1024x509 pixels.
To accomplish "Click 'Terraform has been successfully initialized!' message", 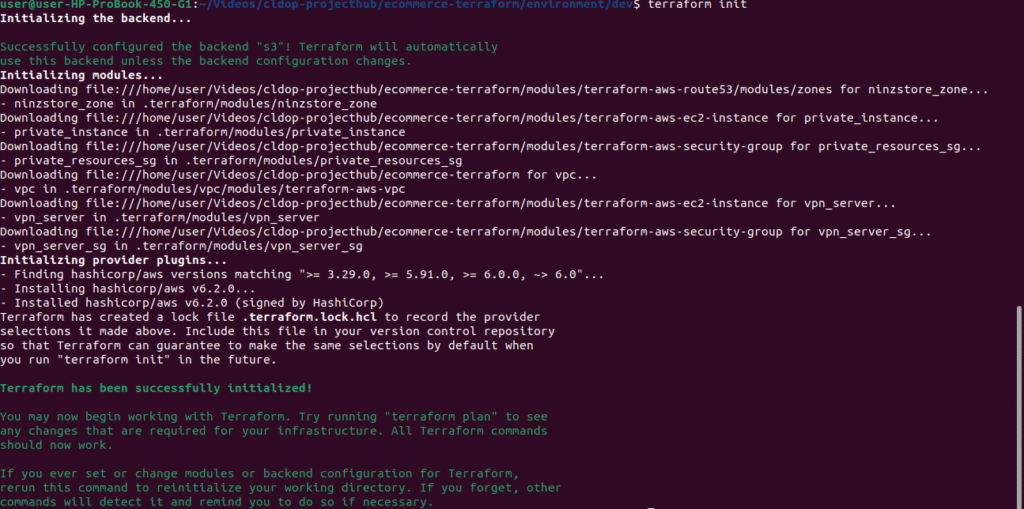I will pyautogui.click(x=156, y=389).
